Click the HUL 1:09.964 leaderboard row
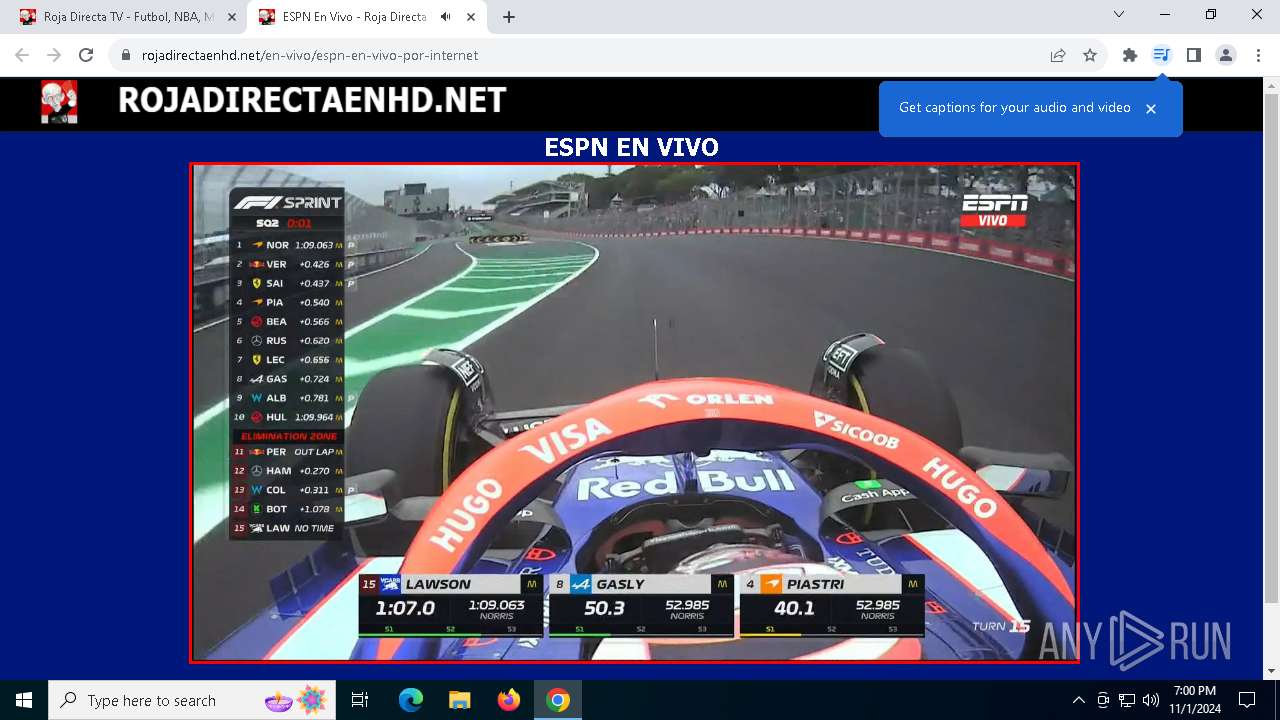 tap(288, 417)
